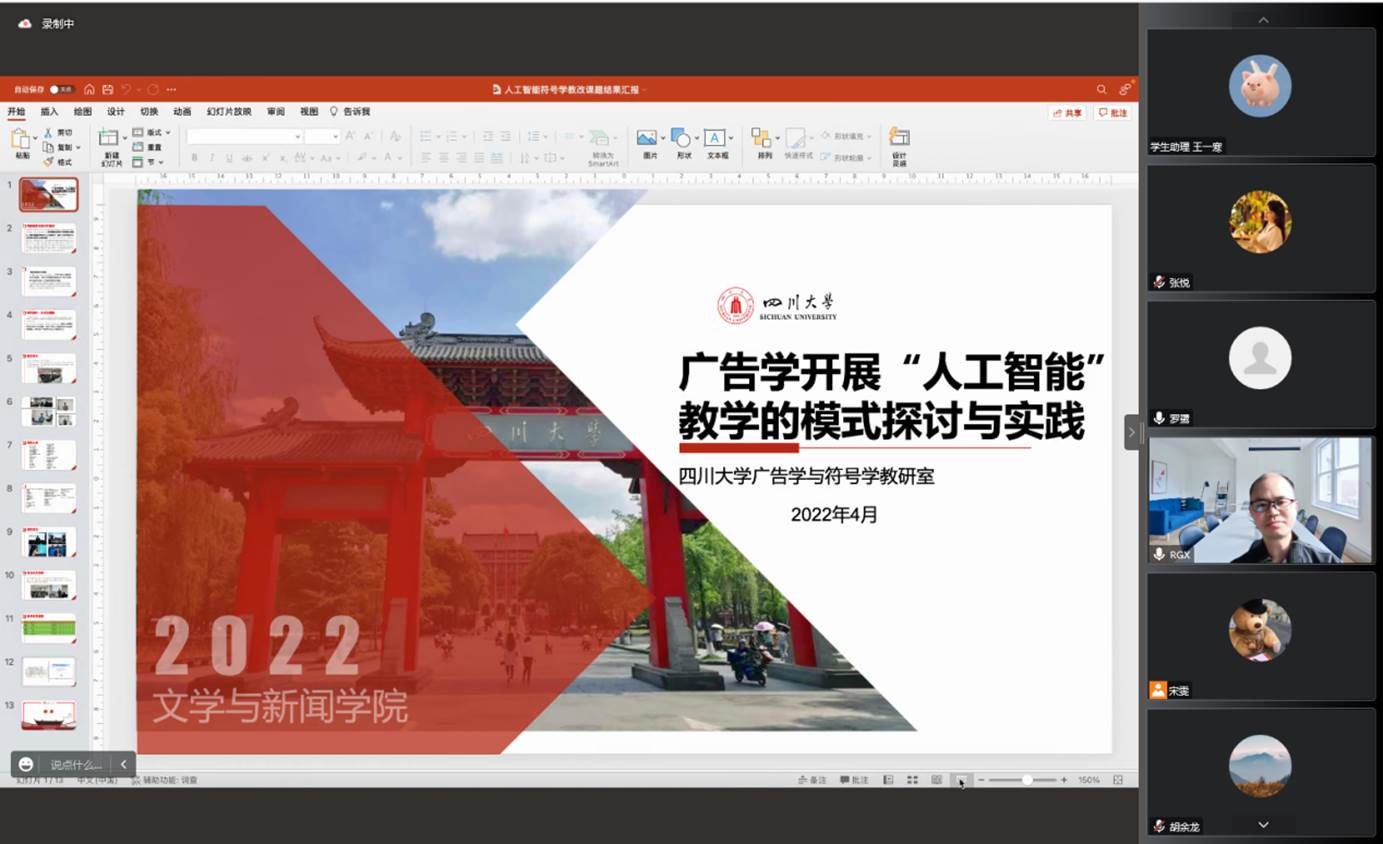This screenshot has height=844, width=1383.
Task: Insert a text box via the 文本框 icon
Action: pyautogui.click(x=713, y=137)
